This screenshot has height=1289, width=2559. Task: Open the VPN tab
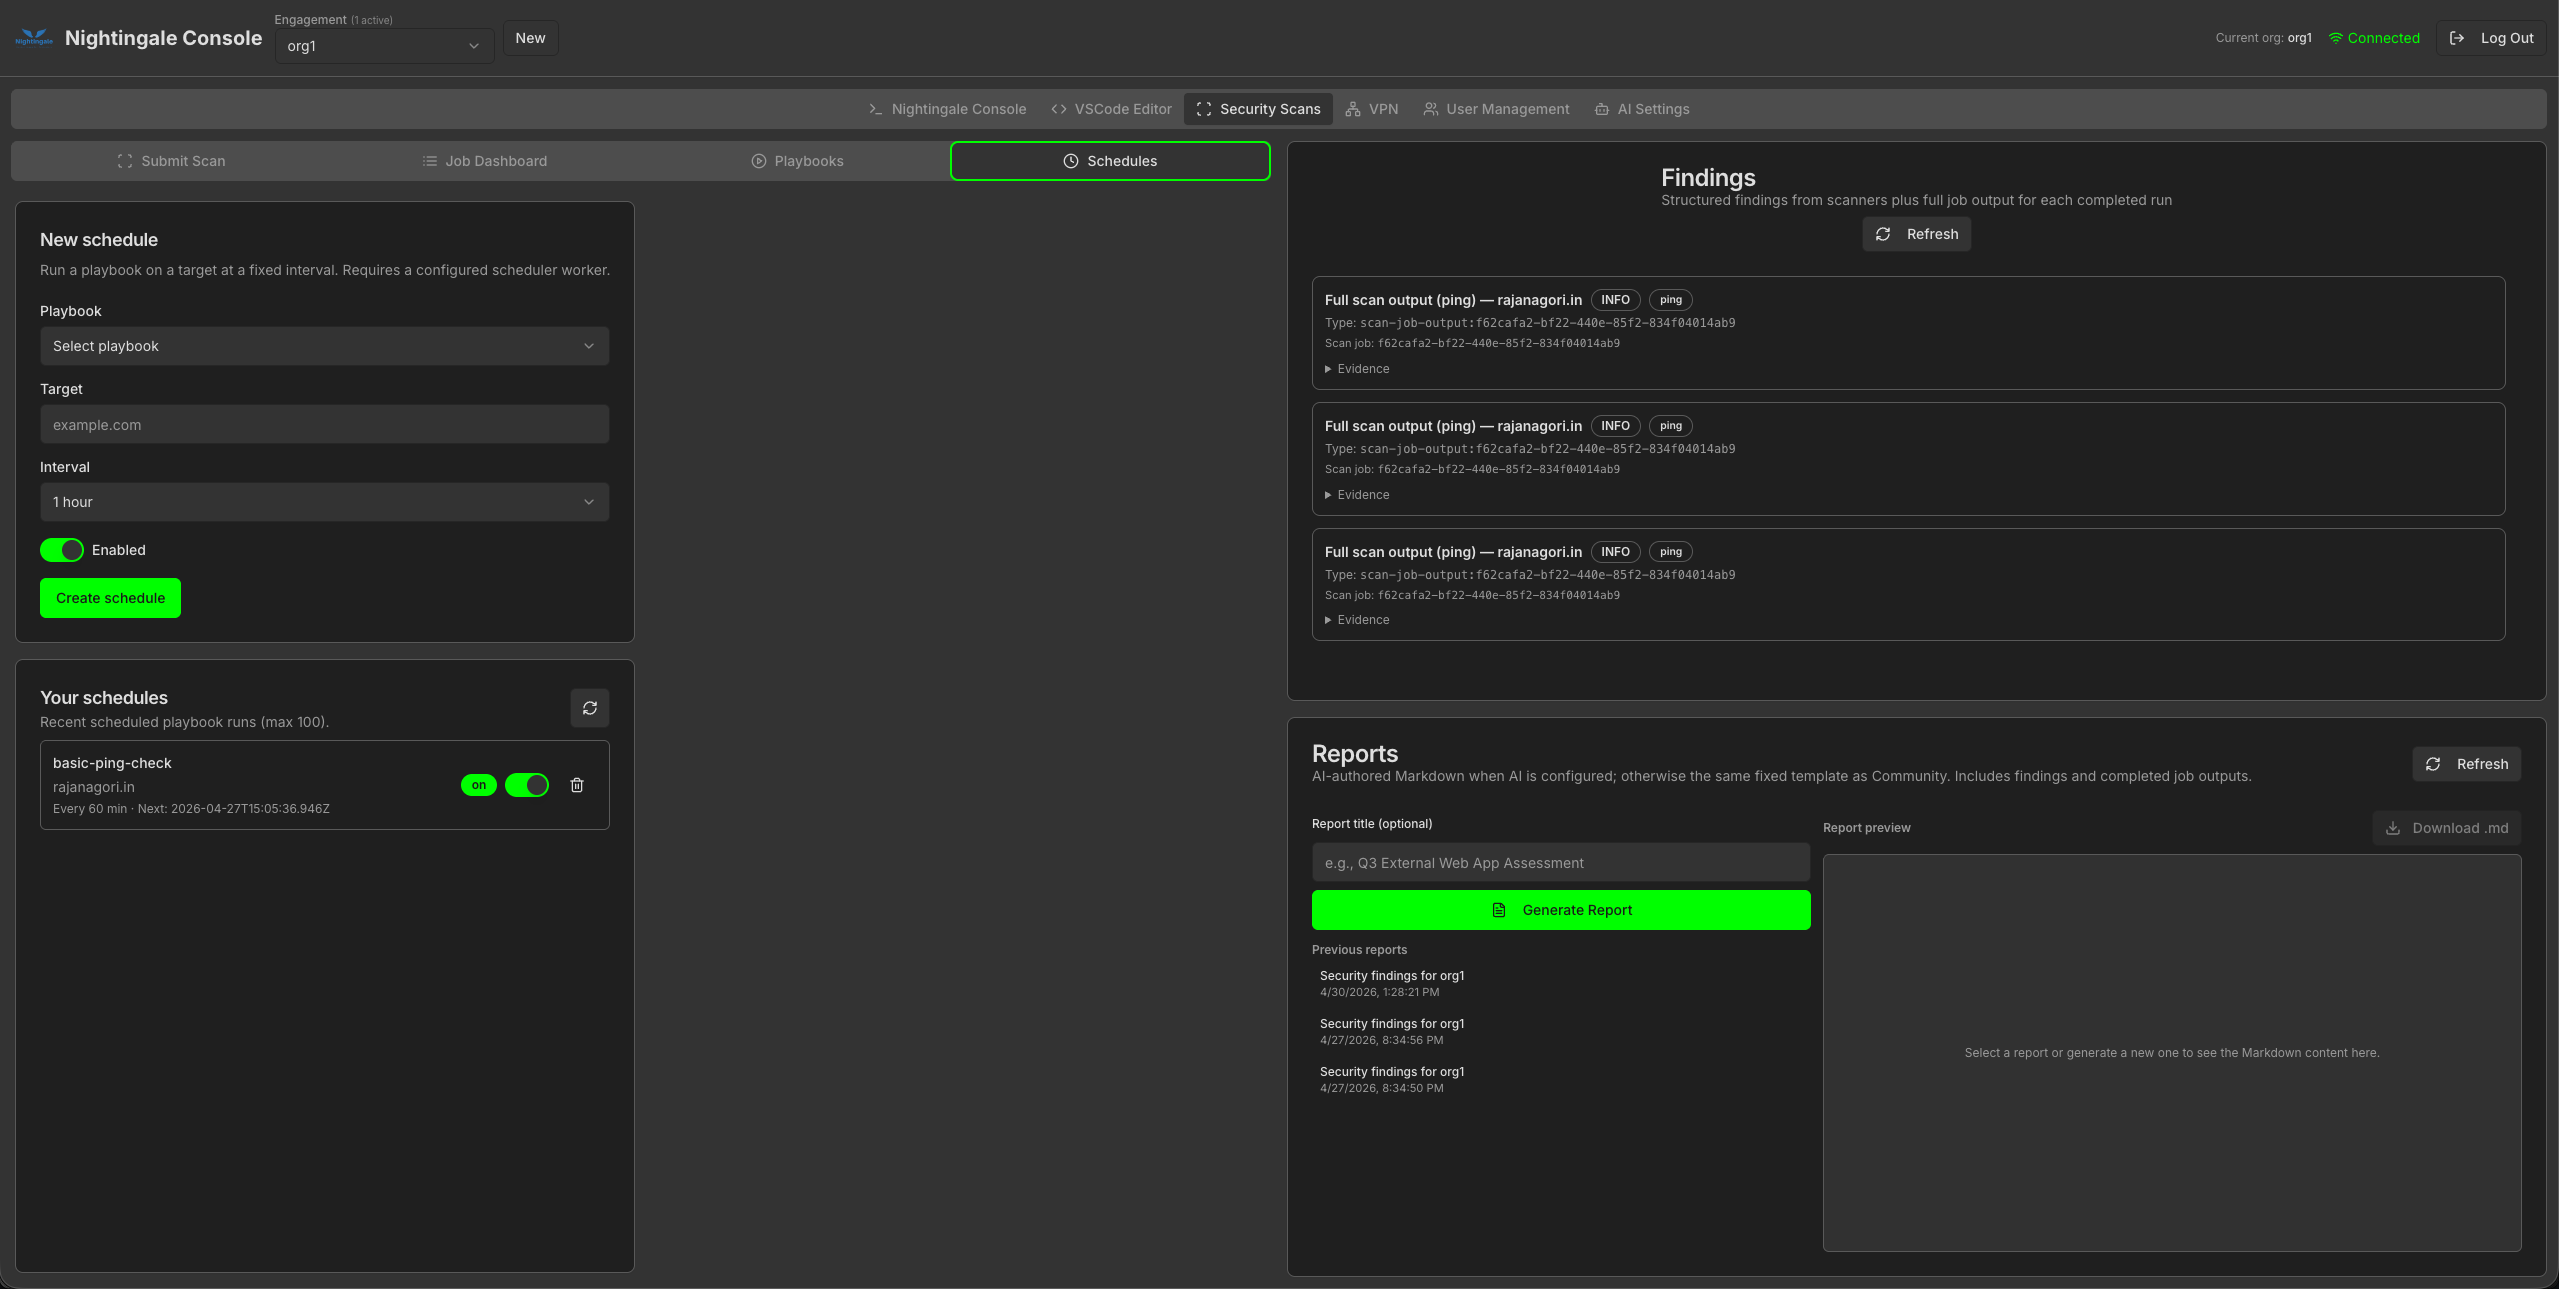(1371, 109)
